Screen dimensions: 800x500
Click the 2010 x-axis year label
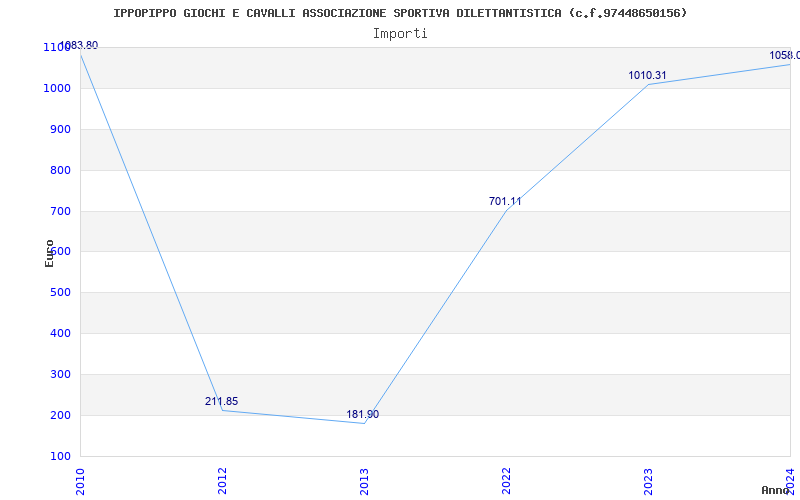(x=80, y=481)
